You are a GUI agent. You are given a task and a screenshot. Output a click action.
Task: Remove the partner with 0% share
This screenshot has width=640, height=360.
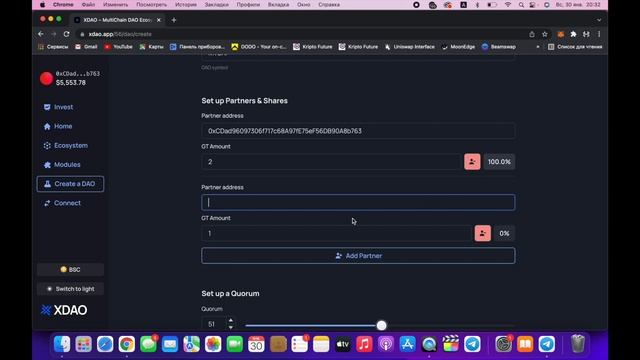(x=483, y=233)
